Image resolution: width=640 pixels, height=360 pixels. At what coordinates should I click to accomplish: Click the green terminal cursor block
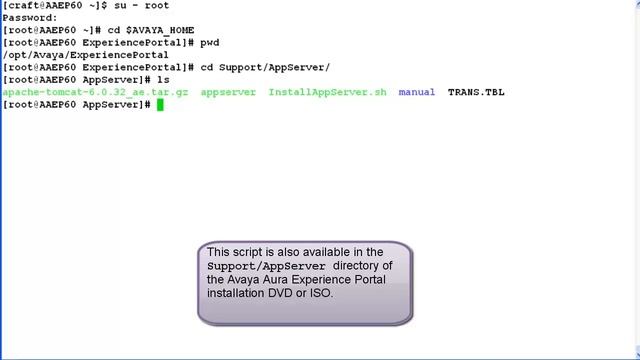coord(160,105)
